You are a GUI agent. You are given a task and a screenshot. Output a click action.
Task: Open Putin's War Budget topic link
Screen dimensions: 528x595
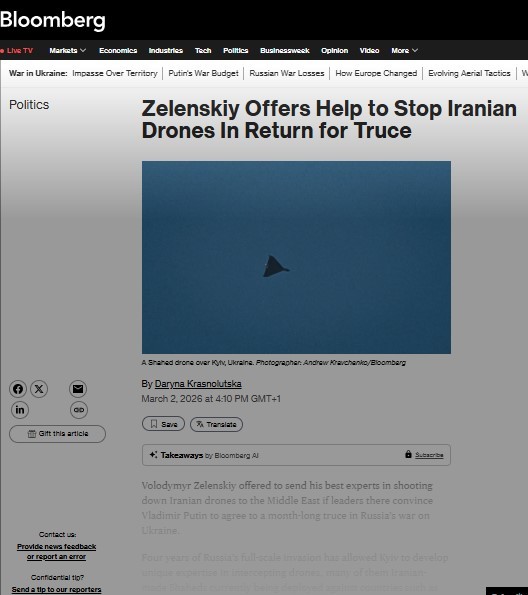(203, 73)
